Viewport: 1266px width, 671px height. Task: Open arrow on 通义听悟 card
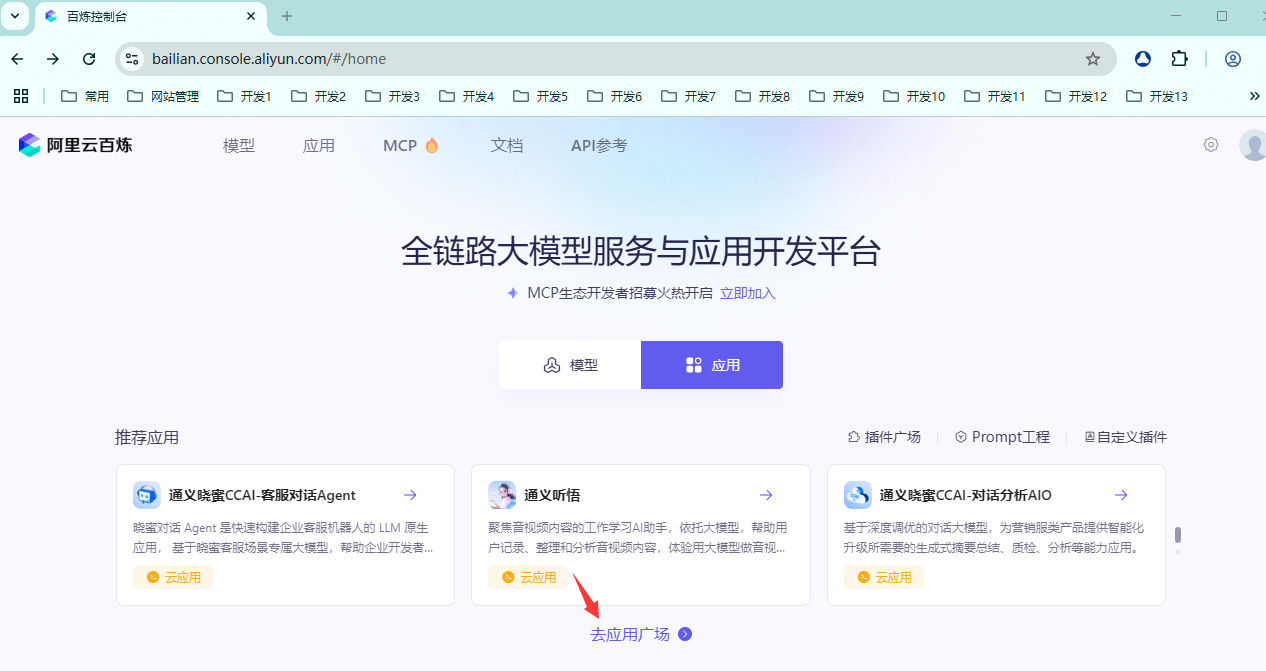pos(766,495)
